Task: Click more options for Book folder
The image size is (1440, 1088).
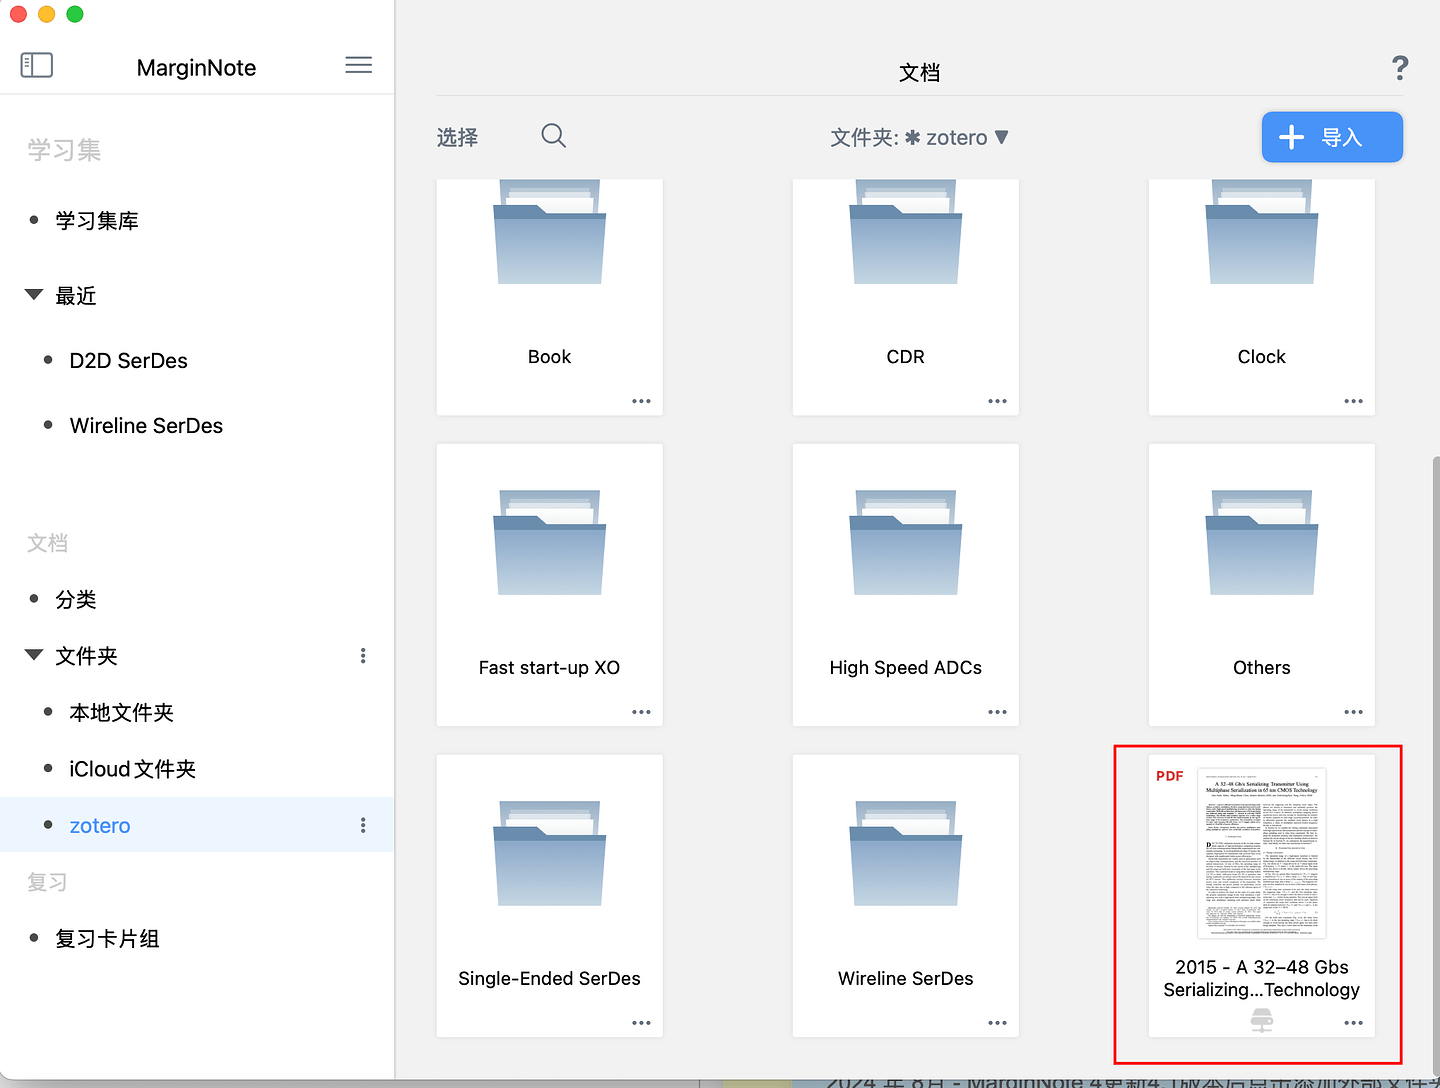Action: coord(641,401)
